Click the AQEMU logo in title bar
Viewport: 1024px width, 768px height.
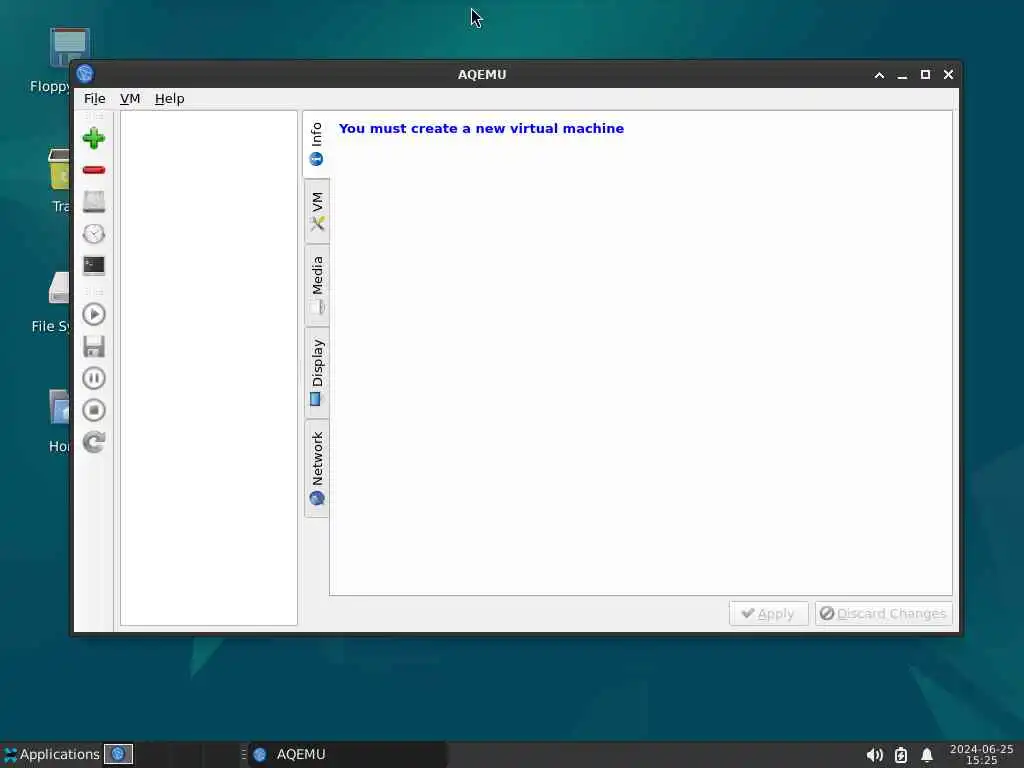(85, 74)
